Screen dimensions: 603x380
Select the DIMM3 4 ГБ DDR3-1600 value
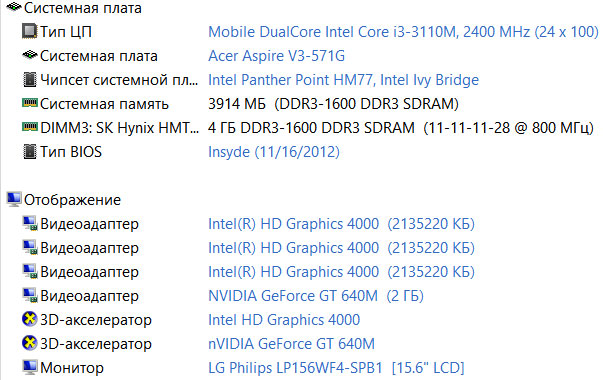(401, 128)
